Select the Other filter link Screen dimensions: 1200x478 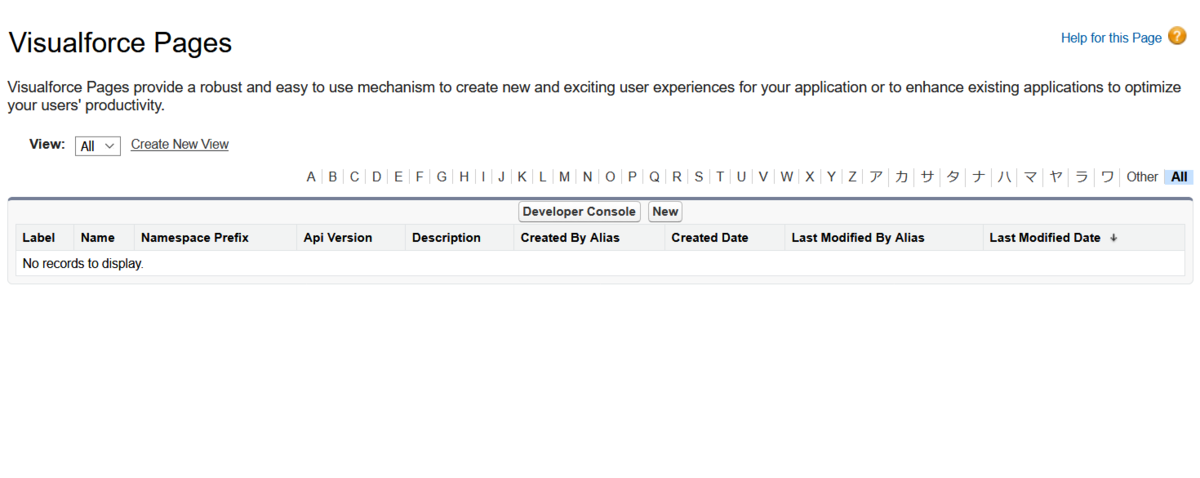tap(1142, 177)
